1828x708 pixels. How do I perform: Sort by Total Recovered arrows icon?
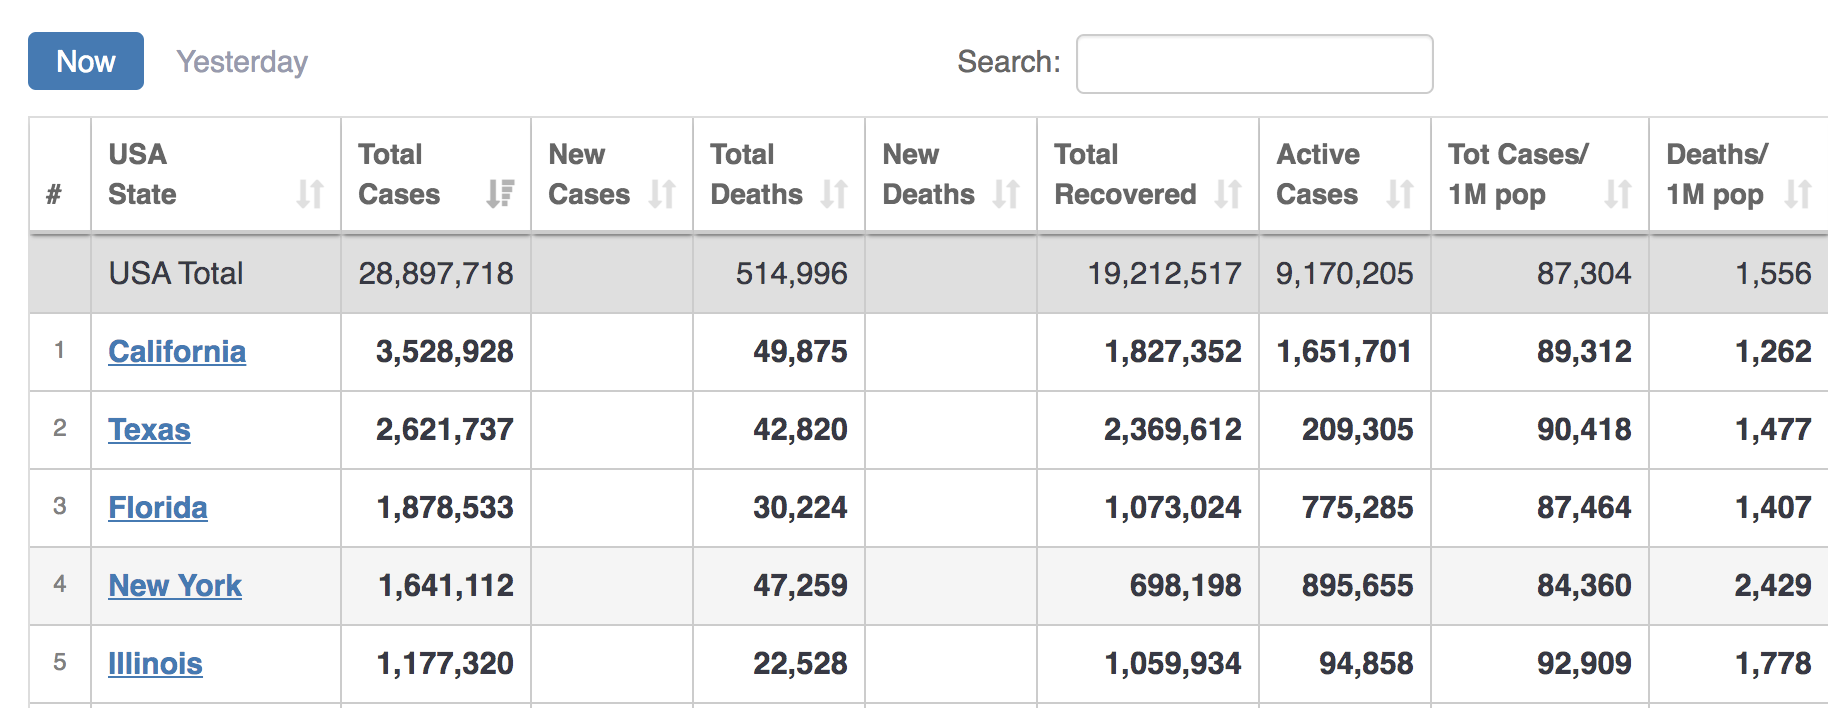pyautogui.click(x=1228, y=194)
